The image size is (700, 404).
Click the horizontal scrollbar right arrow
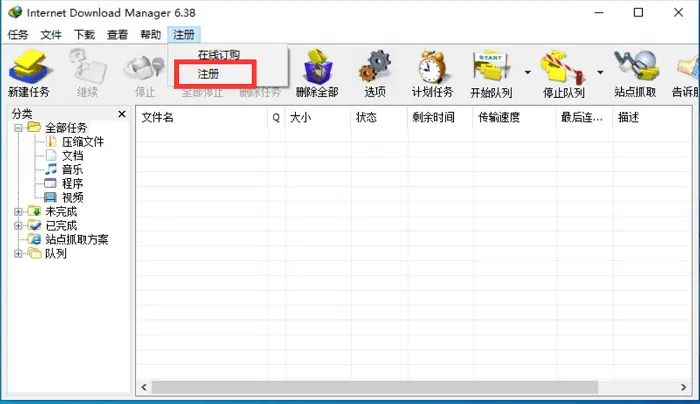[683, 387]
